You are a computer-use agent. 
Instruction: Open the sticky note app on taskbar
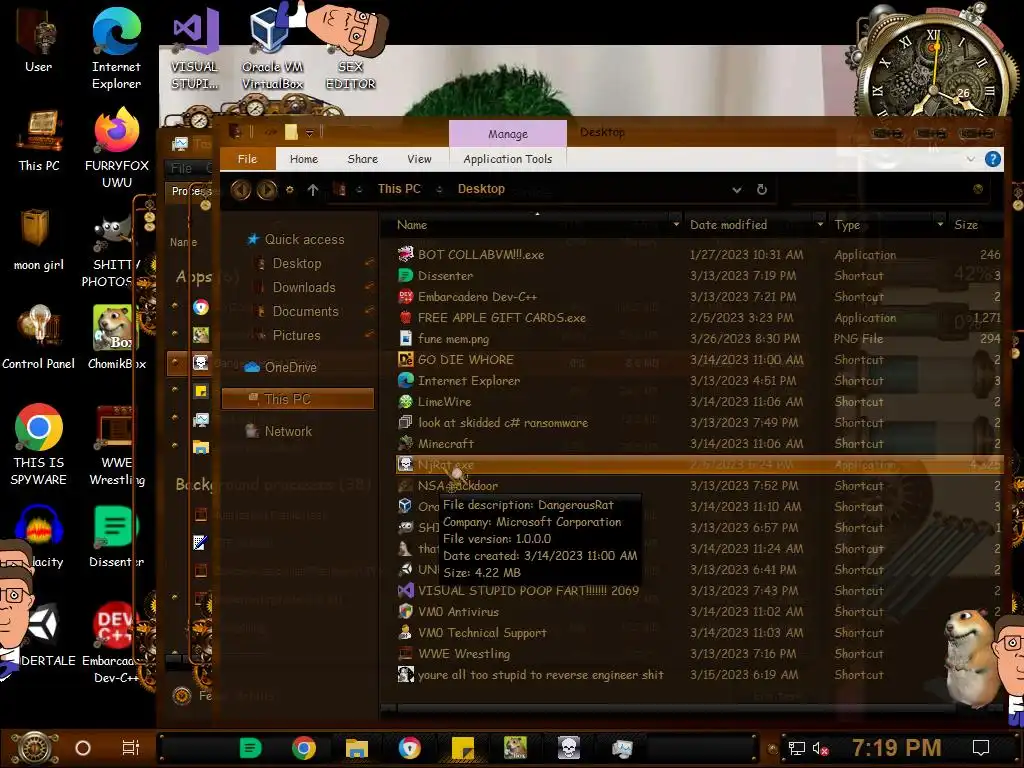(x=462, y=748)
